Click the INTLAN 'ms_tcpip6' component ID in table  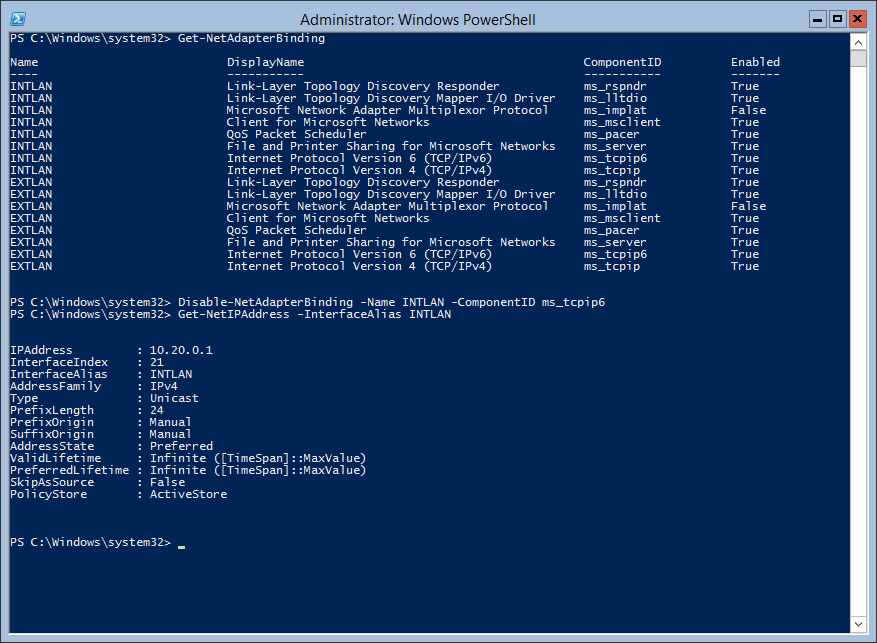pyautogui.click(x=615, y=158)
